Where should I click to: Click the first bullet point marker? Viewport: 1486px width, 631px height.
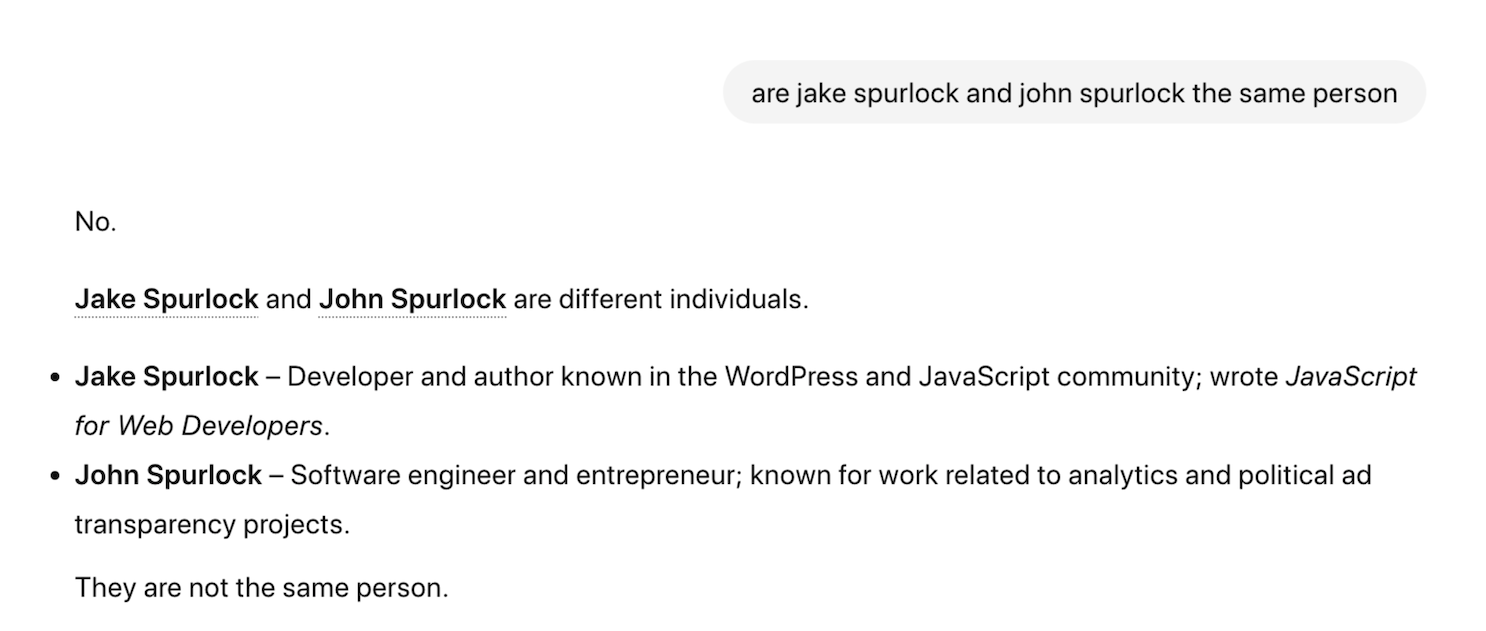(x=55, y=378)
